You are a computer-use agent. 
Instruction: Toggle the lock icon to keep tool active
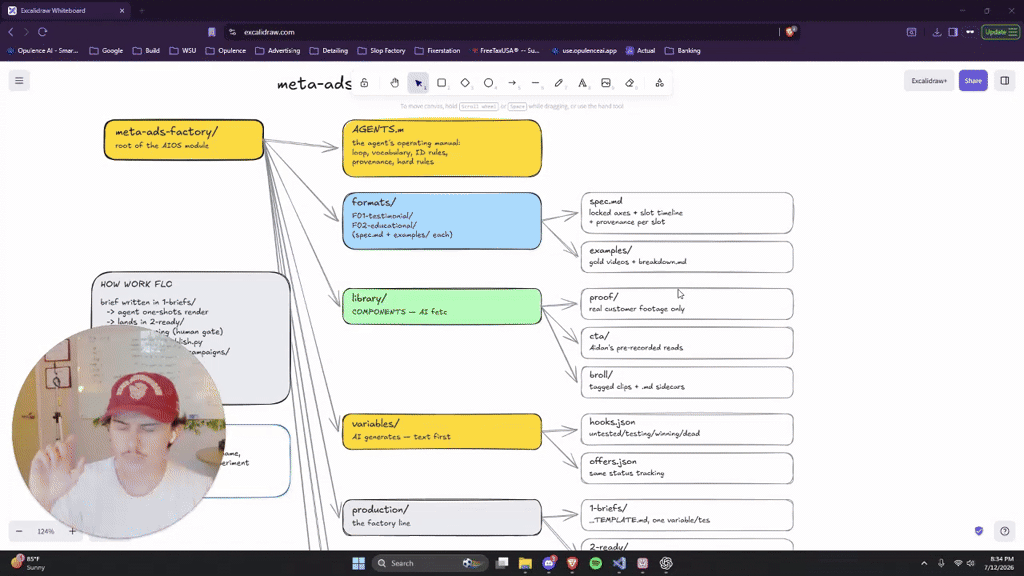tap(364, 83)
